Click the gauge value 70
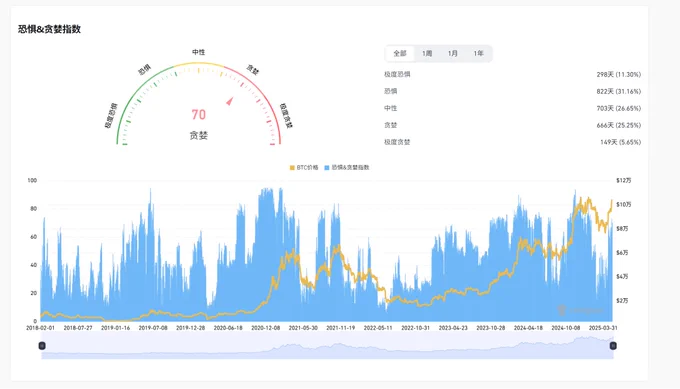The image size is (680, 389). [x=199, y=114]
